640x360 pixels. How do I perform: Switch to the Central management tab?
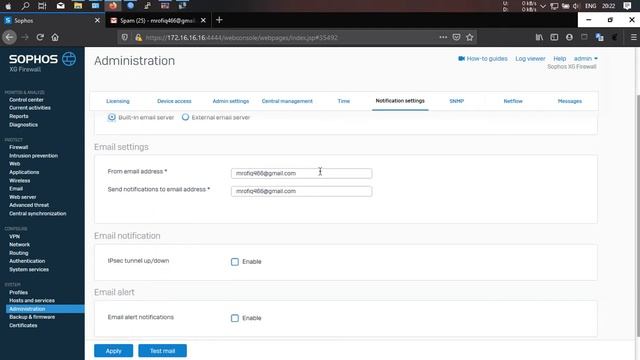click(287, 101)
